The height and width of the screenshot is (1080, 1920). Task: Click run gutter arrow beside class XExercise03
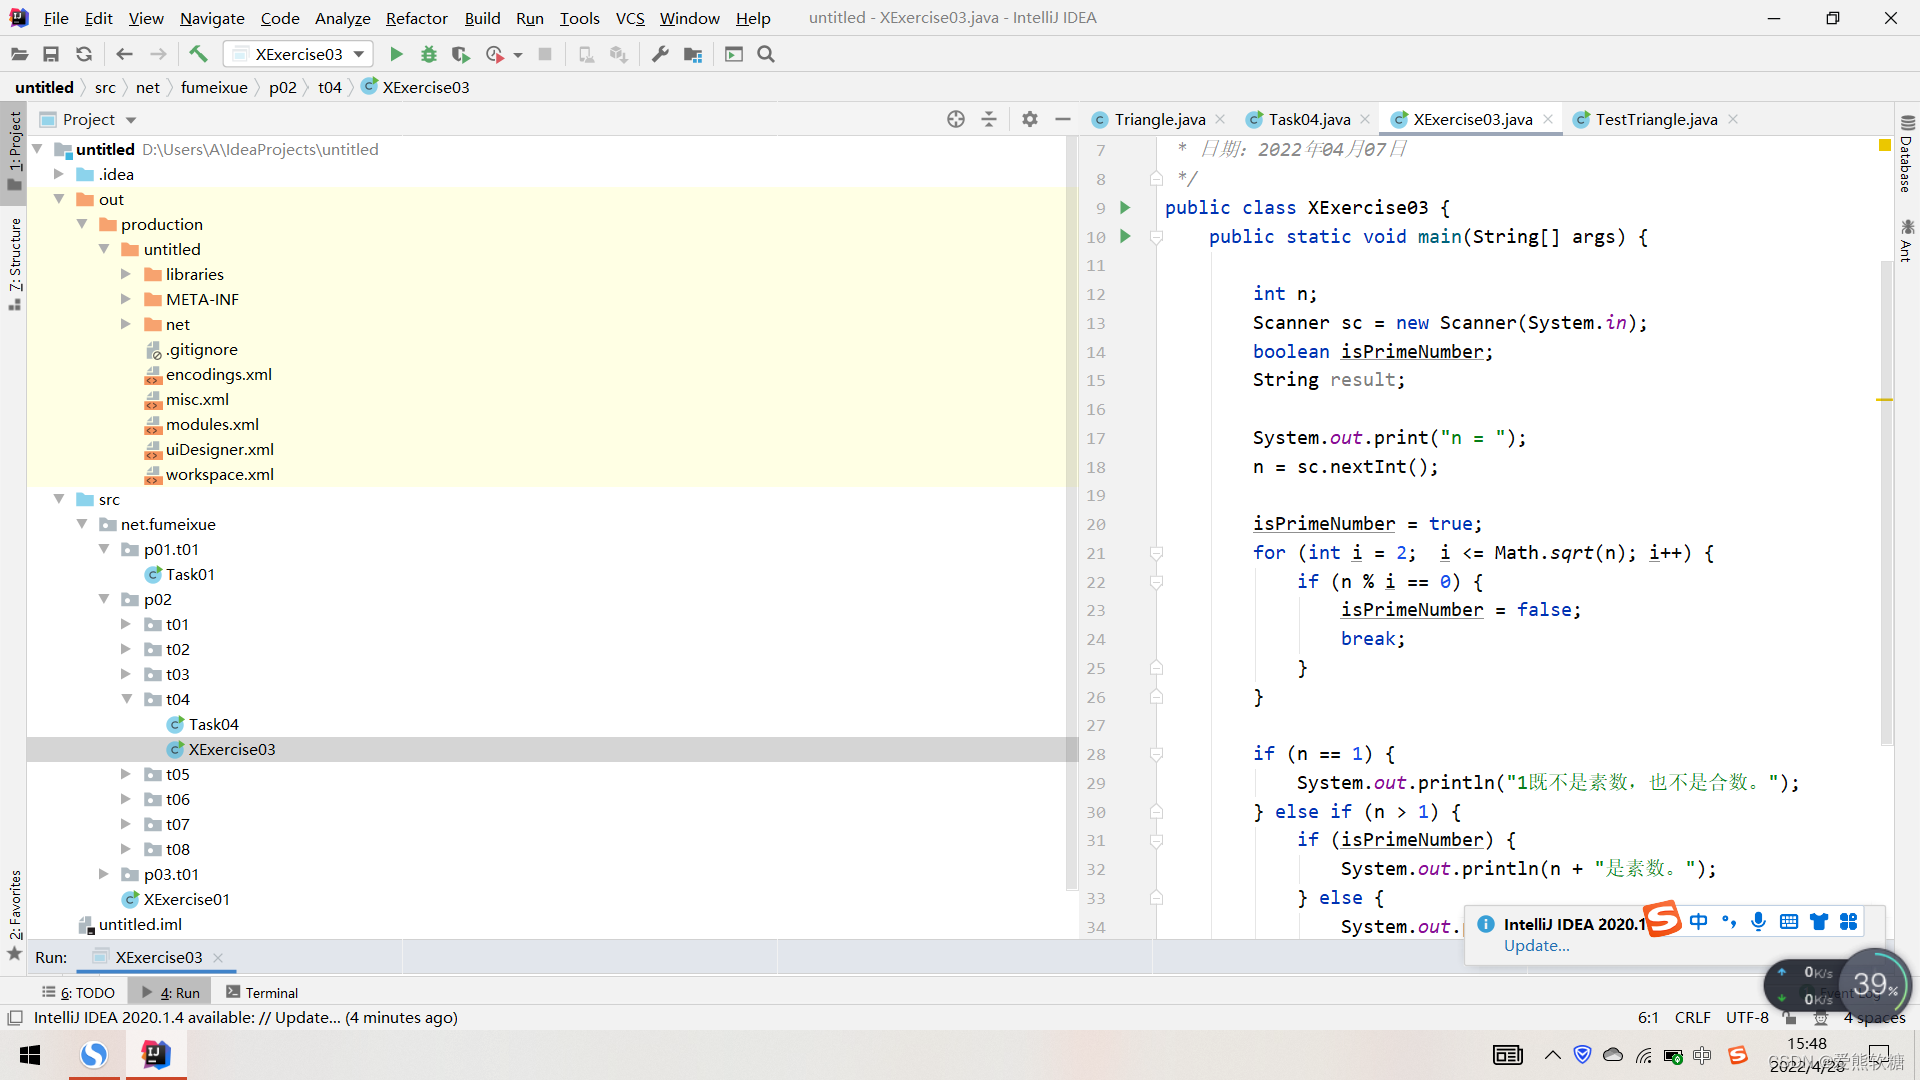click(1125, 208)
